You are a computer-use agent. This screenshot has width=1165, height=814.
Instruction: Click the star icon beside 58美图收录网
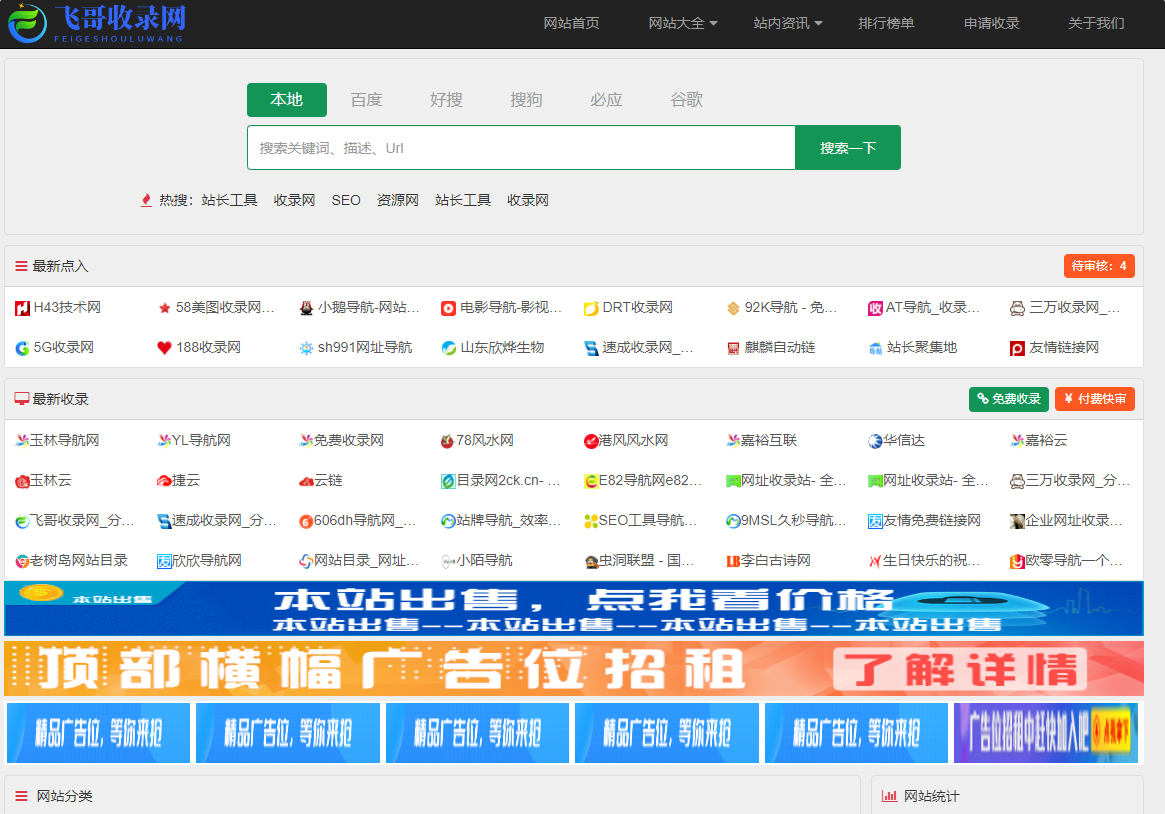(164, 308)
